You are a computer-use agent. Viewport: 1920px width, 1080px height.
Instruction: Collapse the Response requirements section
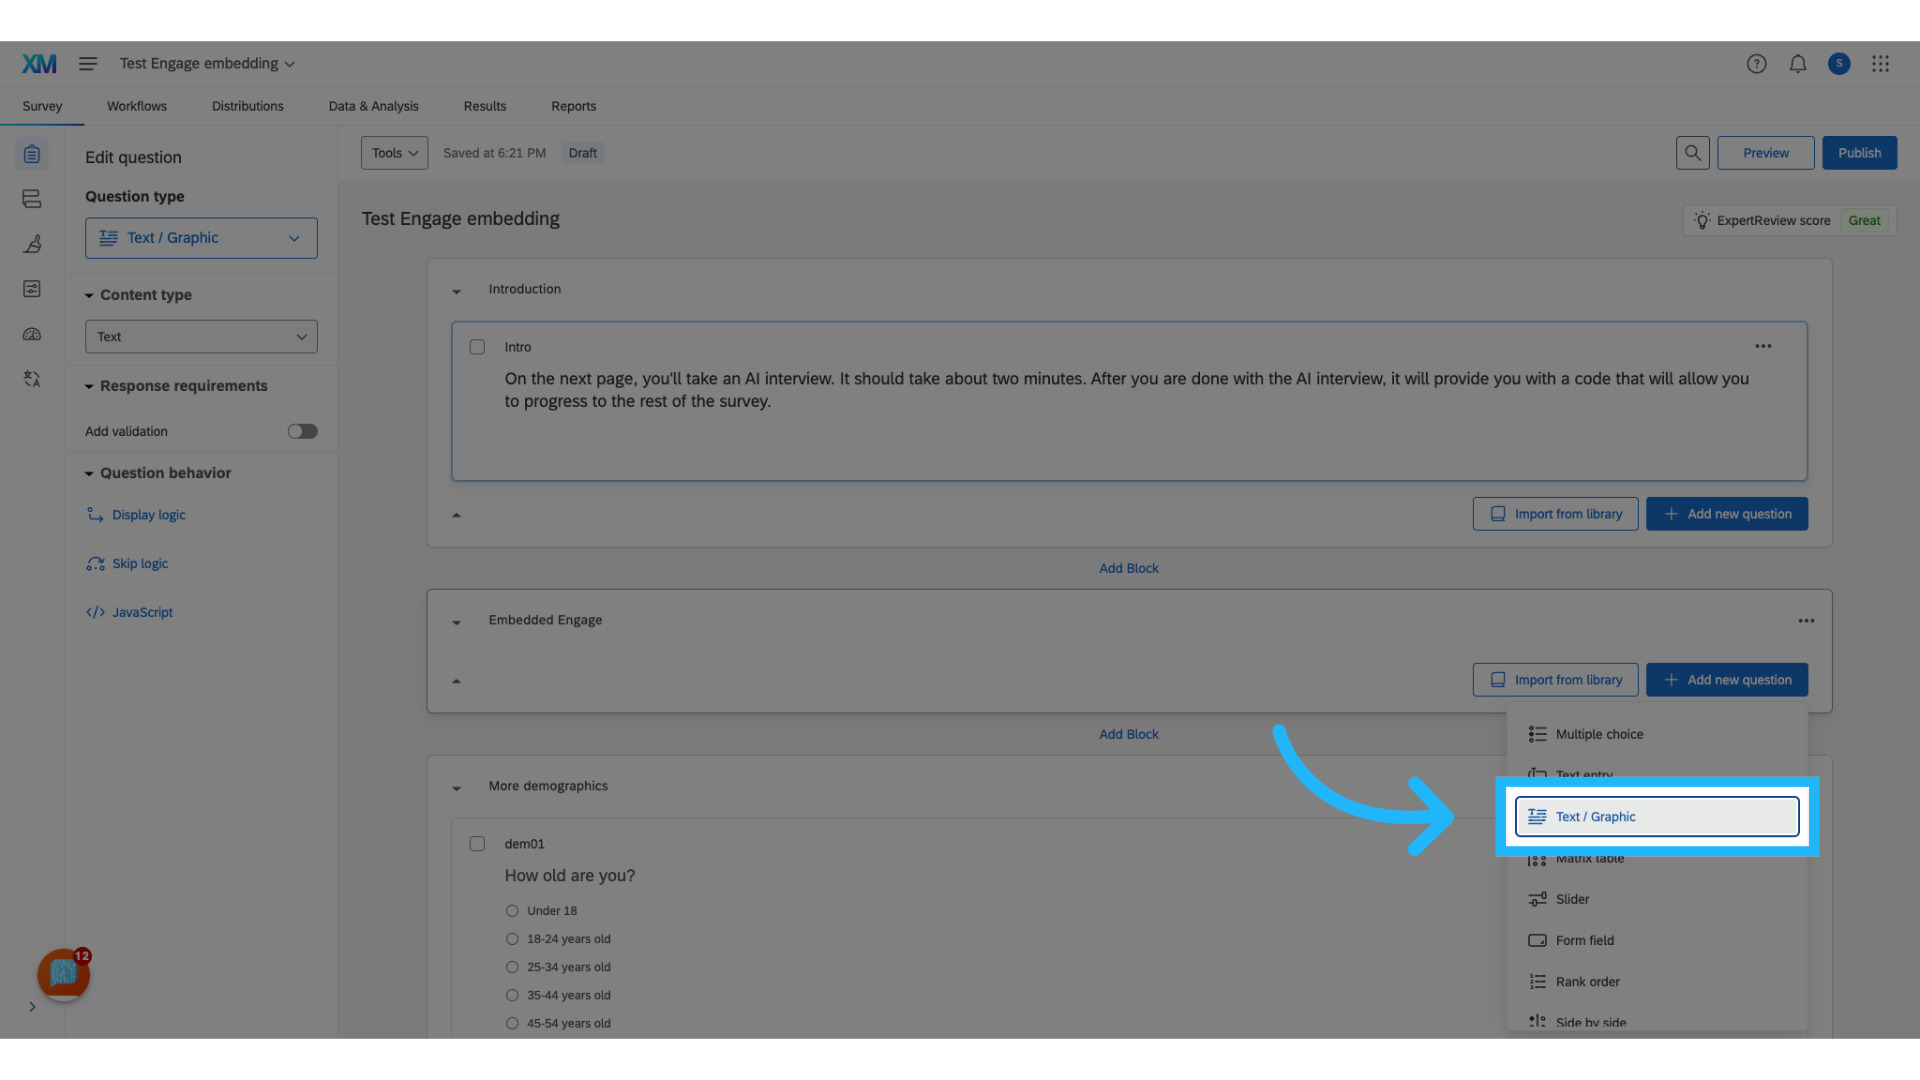pos(89,387)
